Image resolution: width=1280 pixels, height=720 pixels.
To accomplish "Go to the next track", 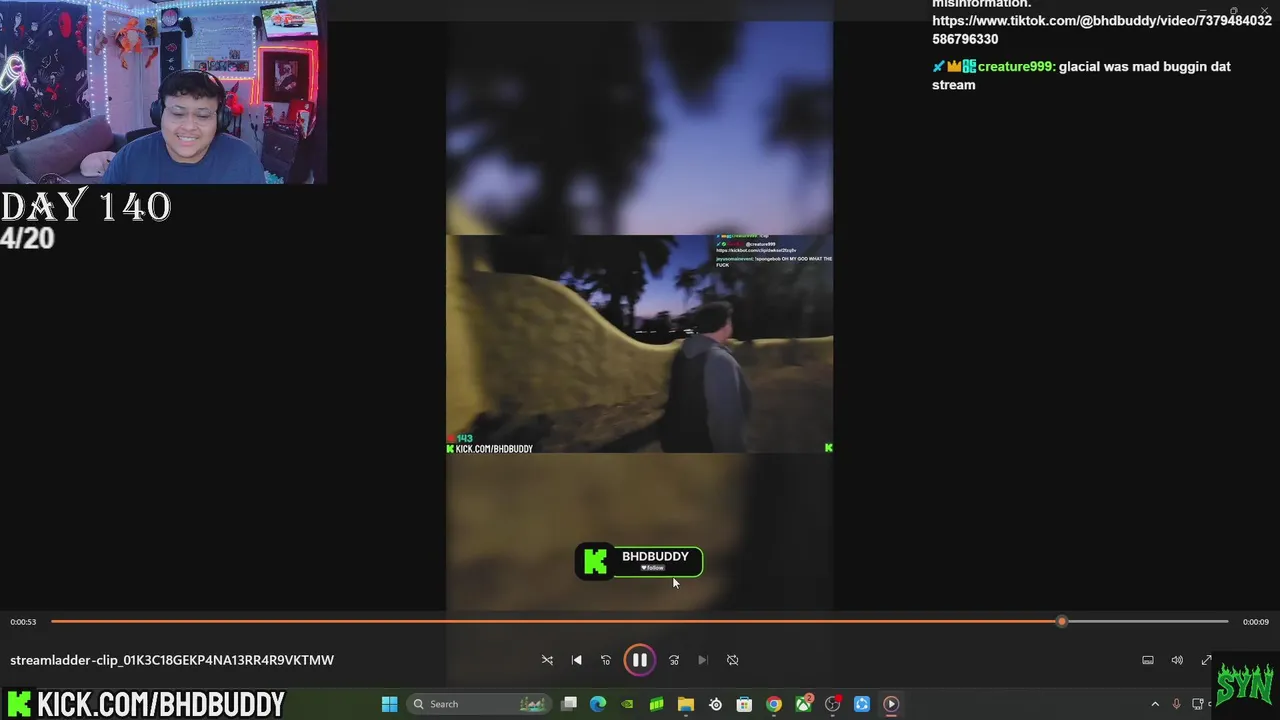I will click(x=702, y=660).
